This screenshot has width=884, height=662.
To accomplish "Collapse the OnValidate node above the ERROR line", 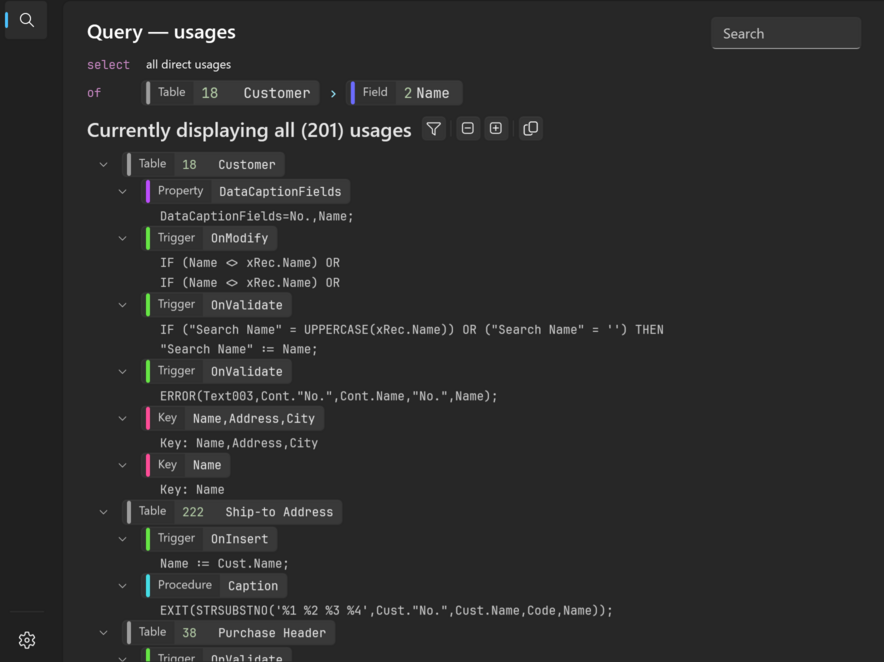I will 122,372.
